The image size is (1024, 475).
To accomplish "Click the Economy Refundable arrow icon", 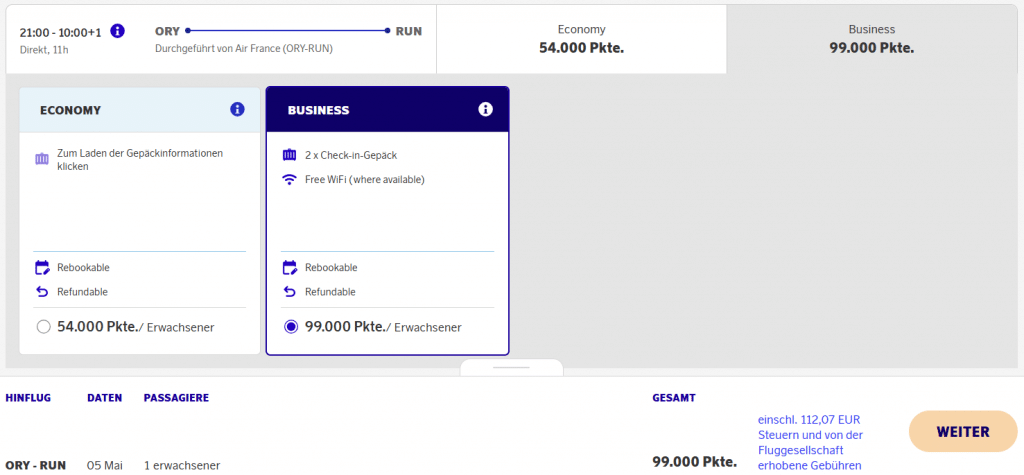I will pos(42,292).
